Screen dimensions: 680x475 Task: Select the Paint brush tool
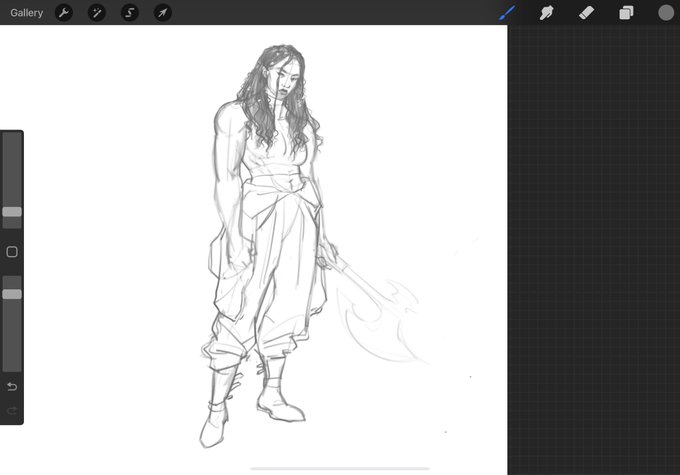pyautogui.click(x=507, y=13)
